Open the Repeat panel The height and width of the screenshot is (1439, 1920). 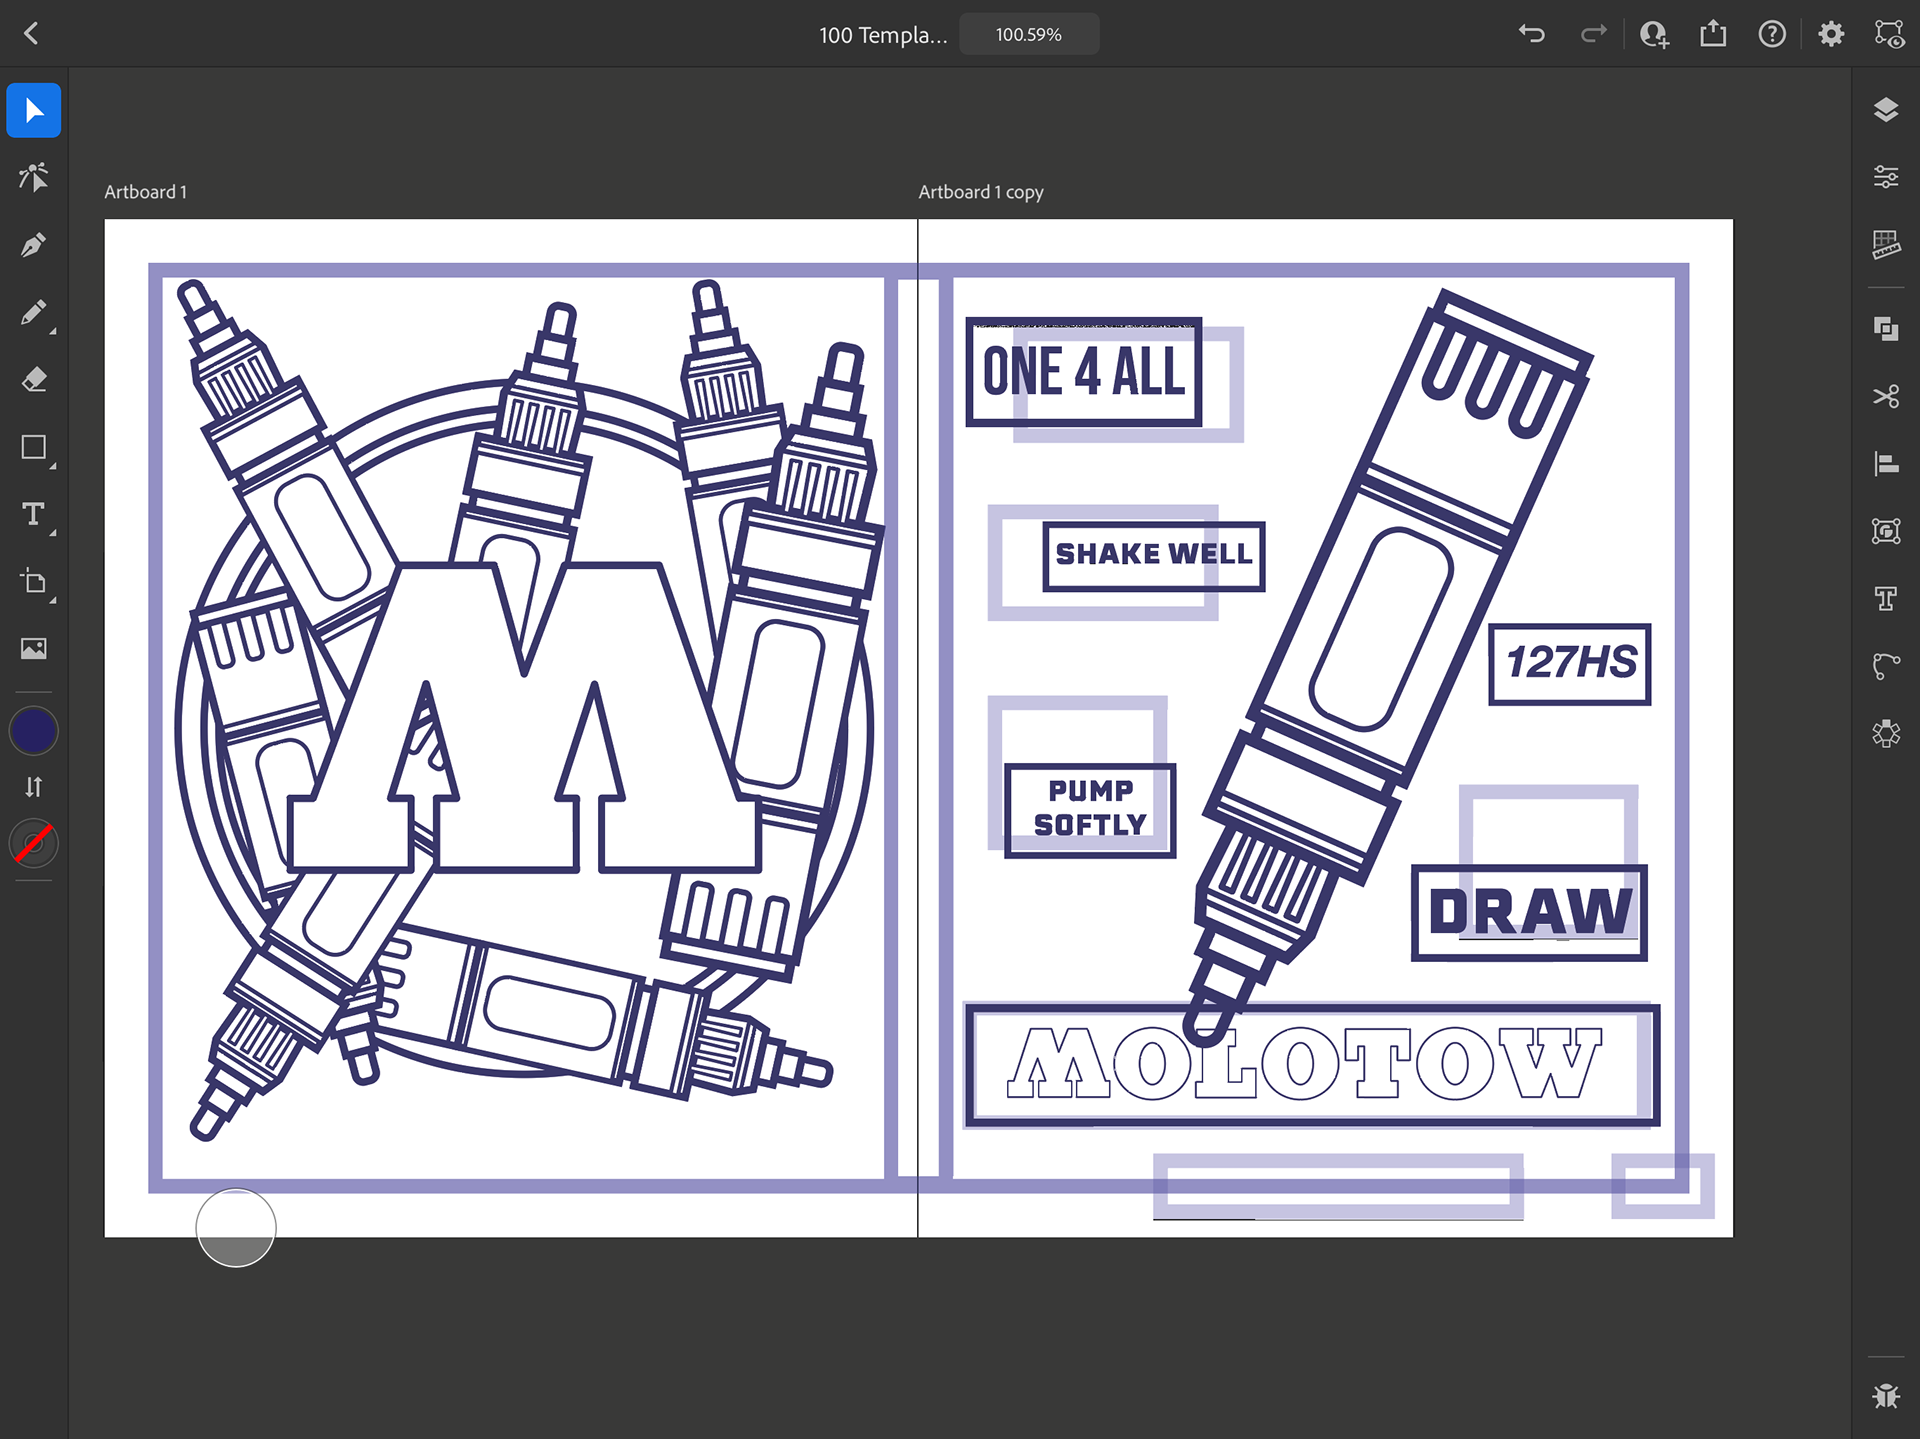(x=1886, y=733)
